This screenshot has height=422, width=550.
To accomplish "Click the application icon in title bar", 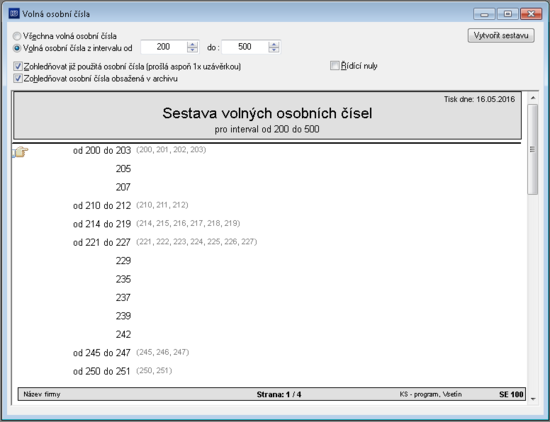I will [14, 14].
